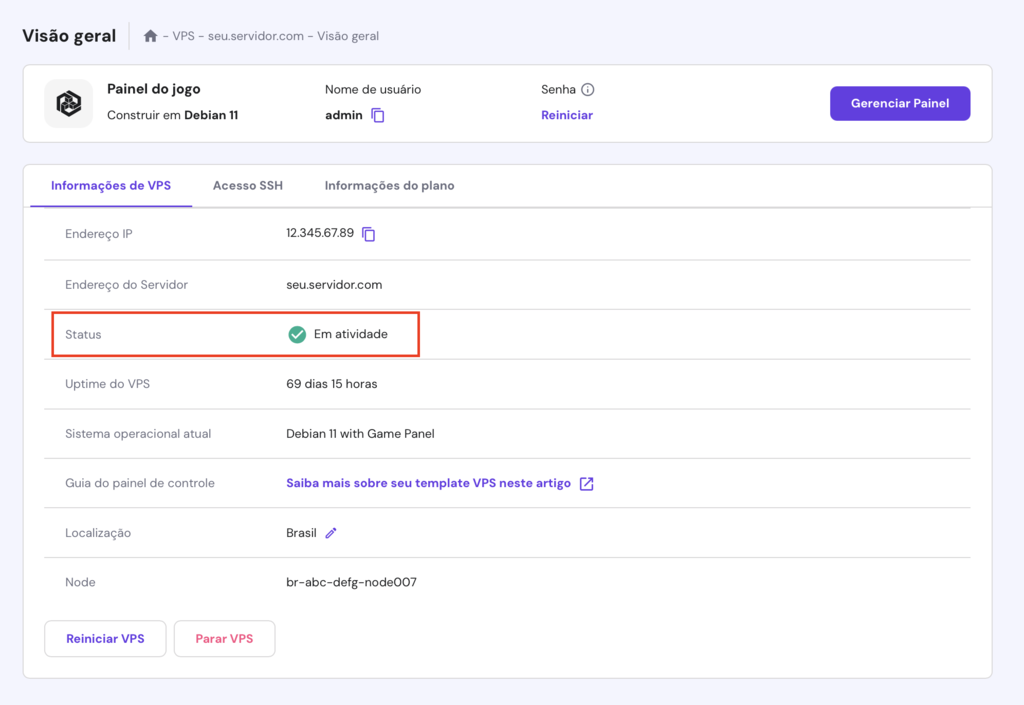The width and height of the screenshot is (1024, 705).
Task: Switch to the Acesso SSH tab
Action: pyautogui.click(x=247, y=185)
